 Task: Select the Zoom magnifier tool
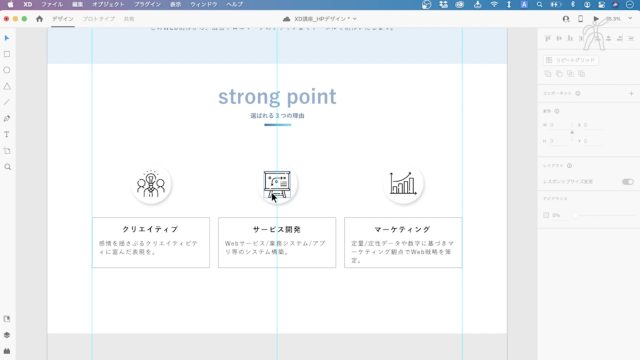coord(7,167)
